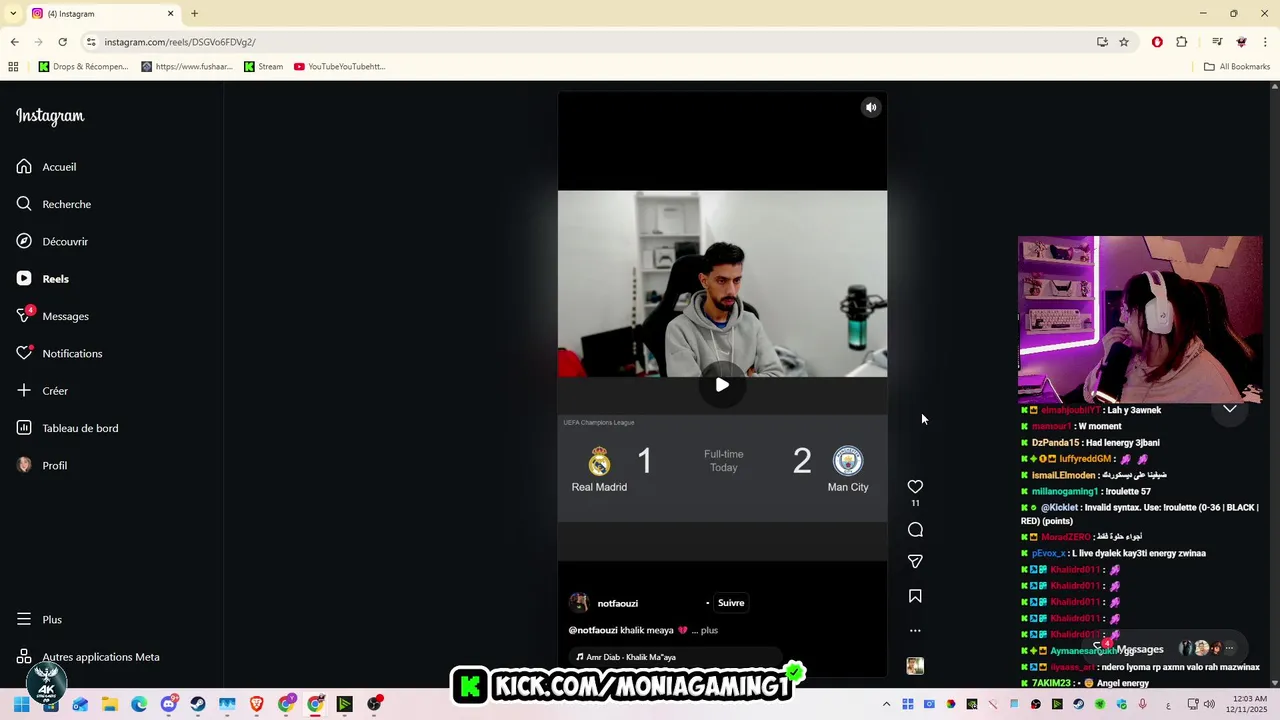Open All Bookmarks folder
The height and width of the screenshot is (720, 1280).
(1237, 67)
